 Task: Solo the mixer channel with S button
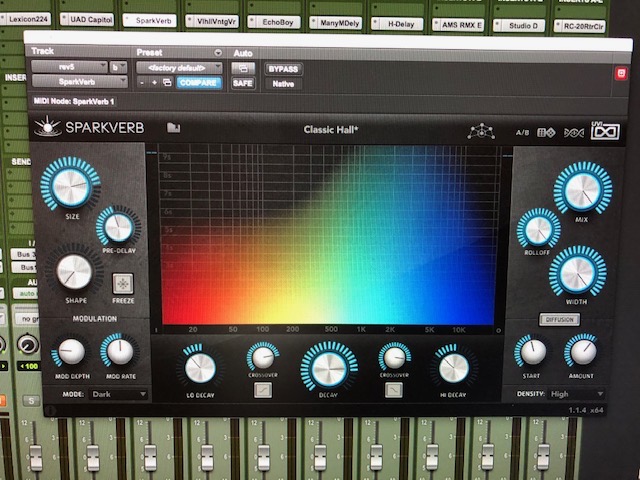(x=31, y=400)
